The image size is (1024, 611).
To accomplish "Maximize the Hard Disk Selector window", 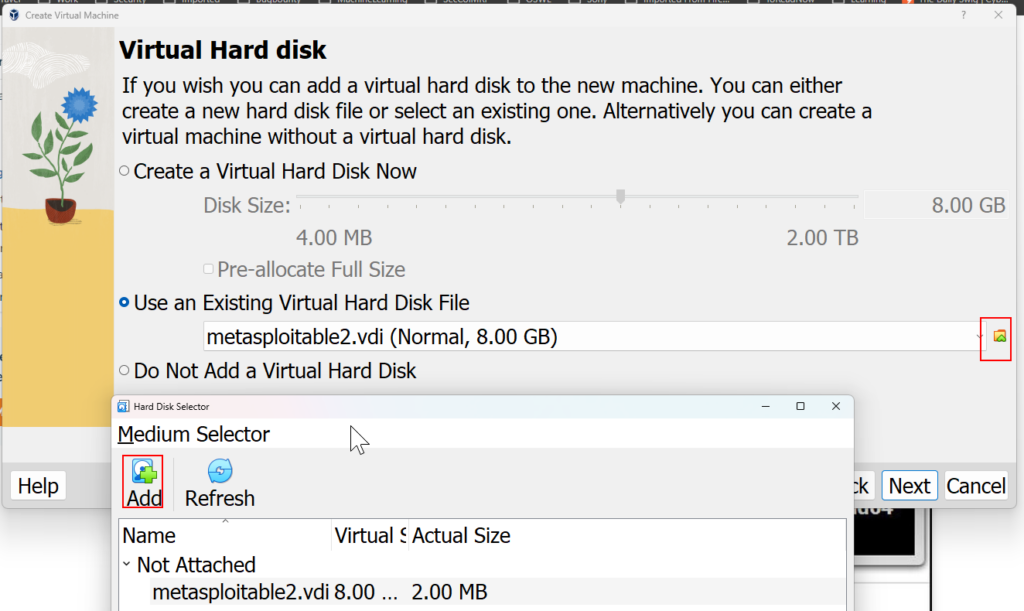I will coord(800,406).
